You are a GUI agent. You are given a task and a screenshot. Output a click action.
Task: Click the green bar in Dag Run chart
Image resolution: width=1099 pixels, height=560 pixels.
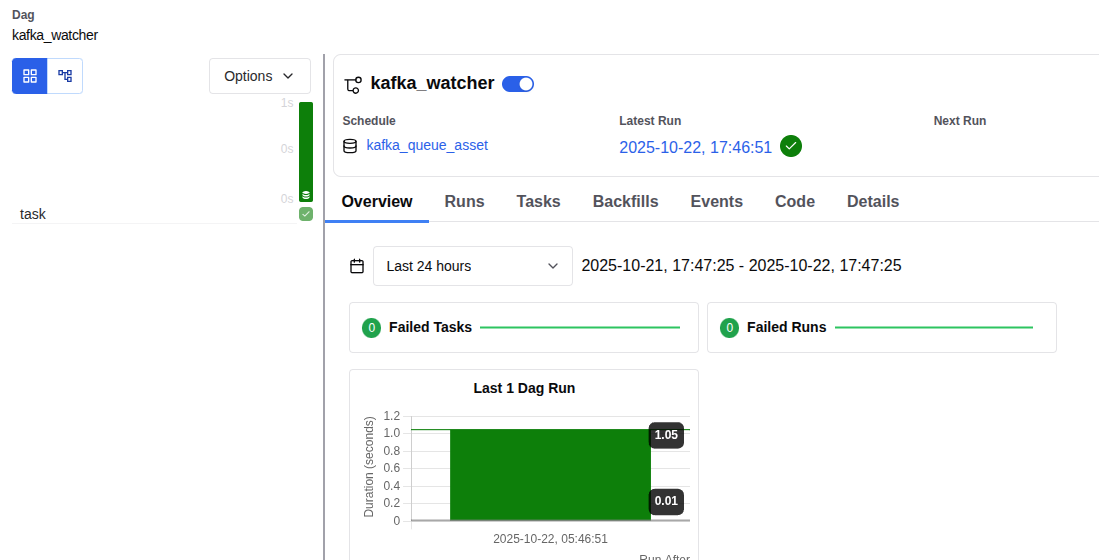click(550, 475)
